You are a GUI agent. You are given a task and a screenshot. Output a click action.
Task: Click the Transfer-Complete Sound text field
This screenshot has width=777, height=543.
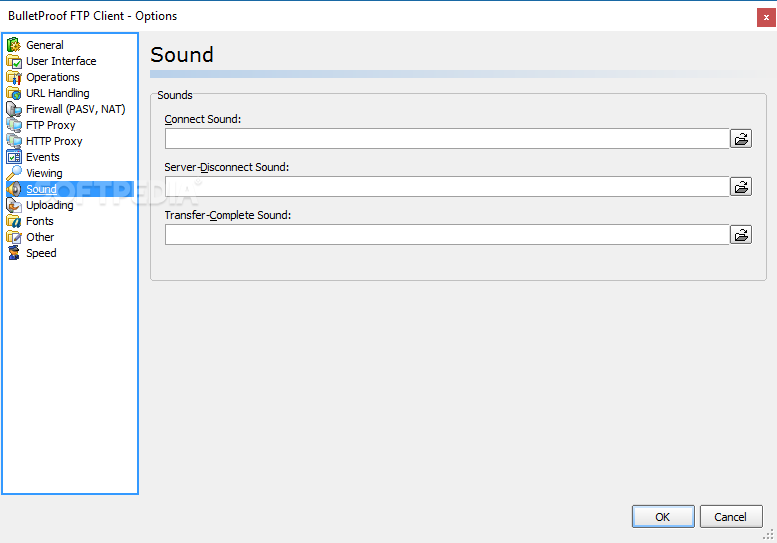click(x=447, y=235)
